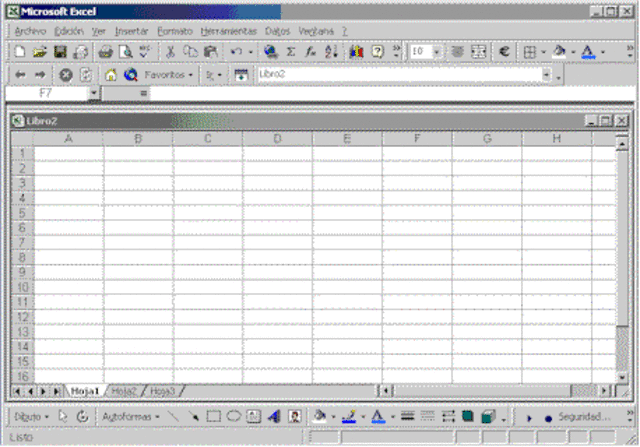Open the Office Assistant help icon
640x447 pixels.
click(x=377, y=52)
